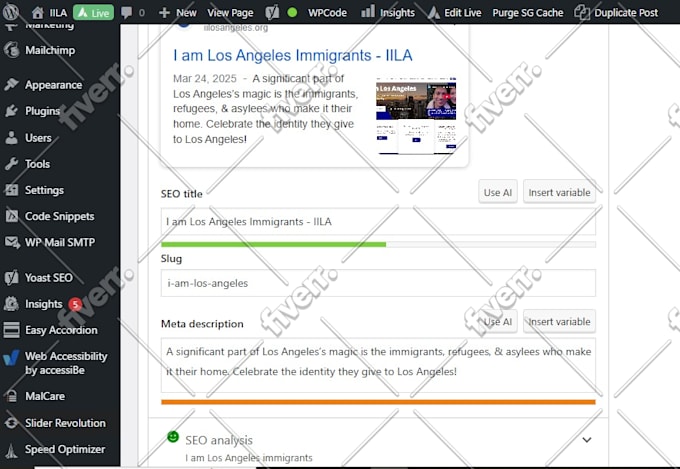Viewport: 680px width, 469px height.
Task: Click the Google preview title link
Action: (x=293, y=56)
